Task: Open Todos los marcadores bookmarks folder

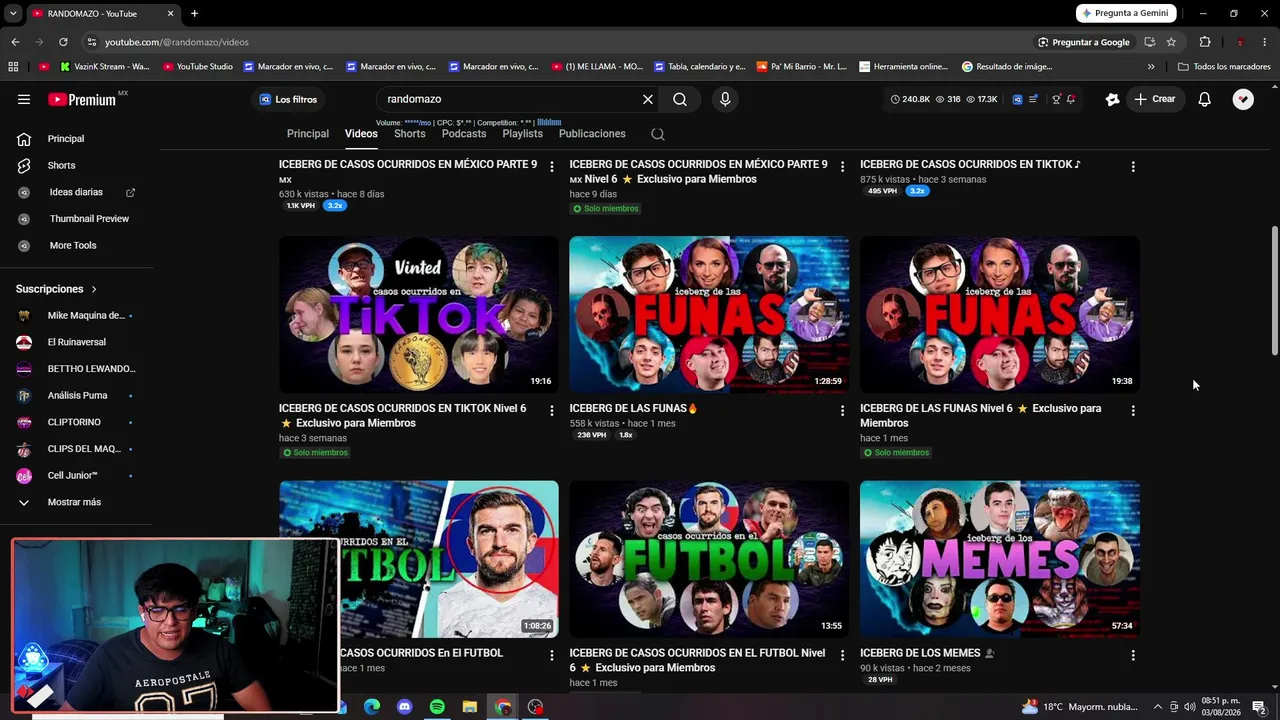Action: (x=1224, y=67)
